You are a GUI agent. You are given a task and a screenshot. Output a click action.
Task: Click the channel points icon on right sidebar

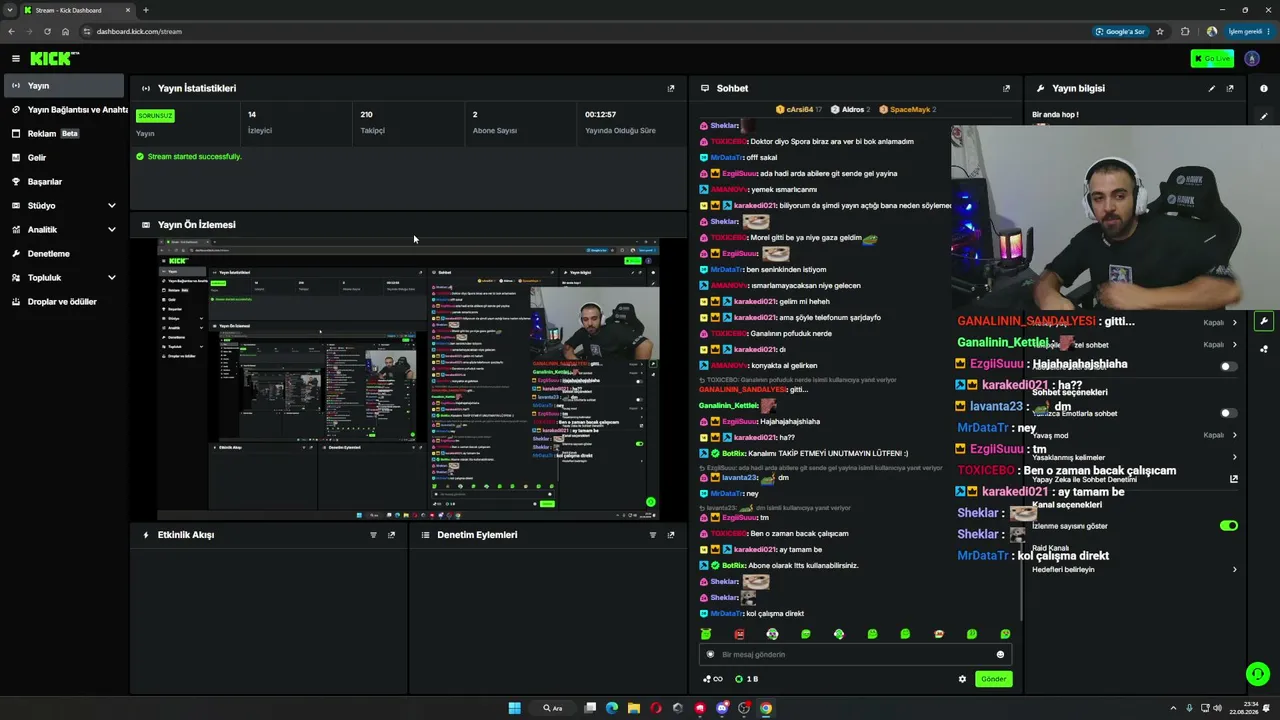click(x=1264, y=349)
